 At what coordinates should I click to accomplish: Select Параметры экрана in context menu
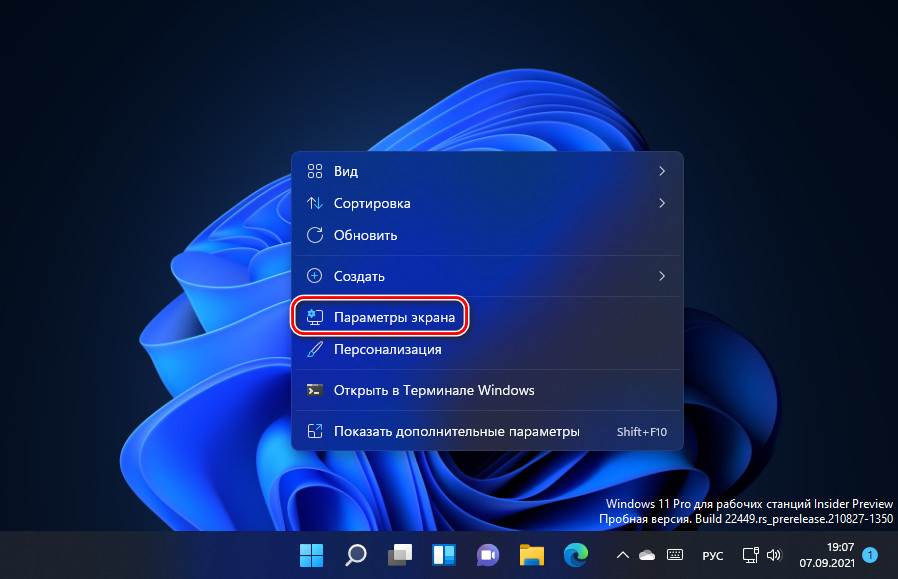tap(487, 317)
